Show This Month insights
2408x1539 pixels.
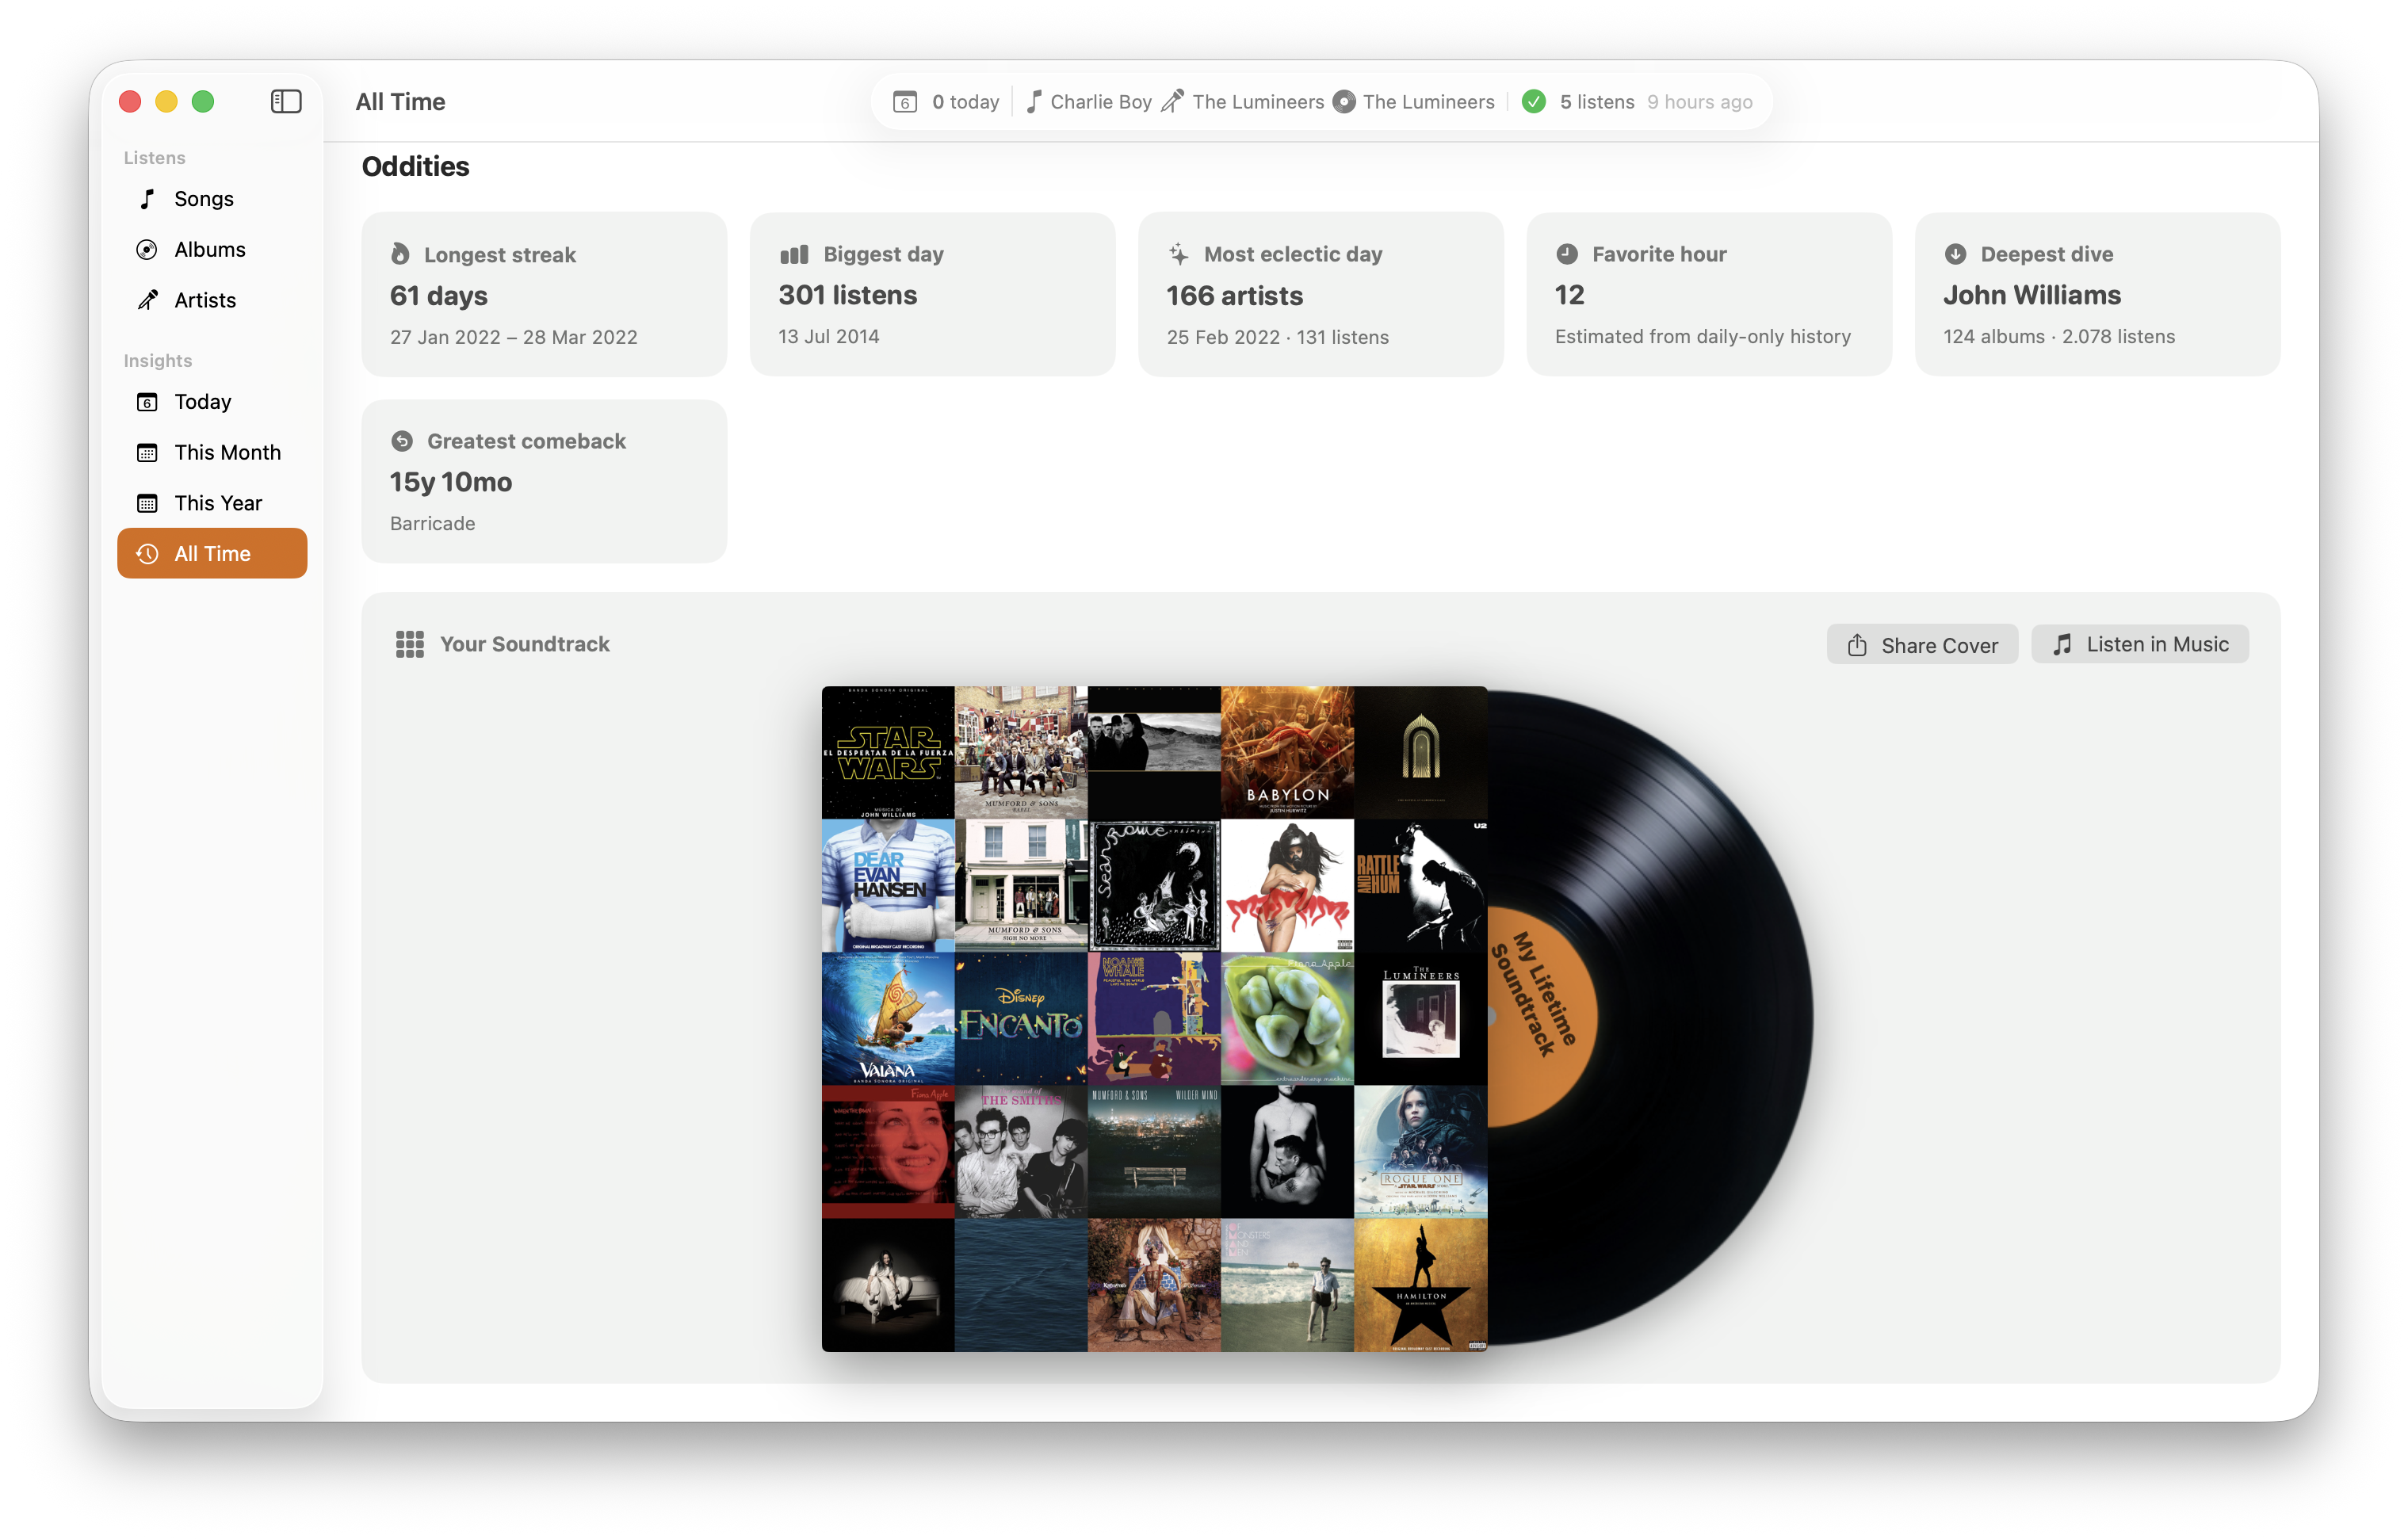212,453
